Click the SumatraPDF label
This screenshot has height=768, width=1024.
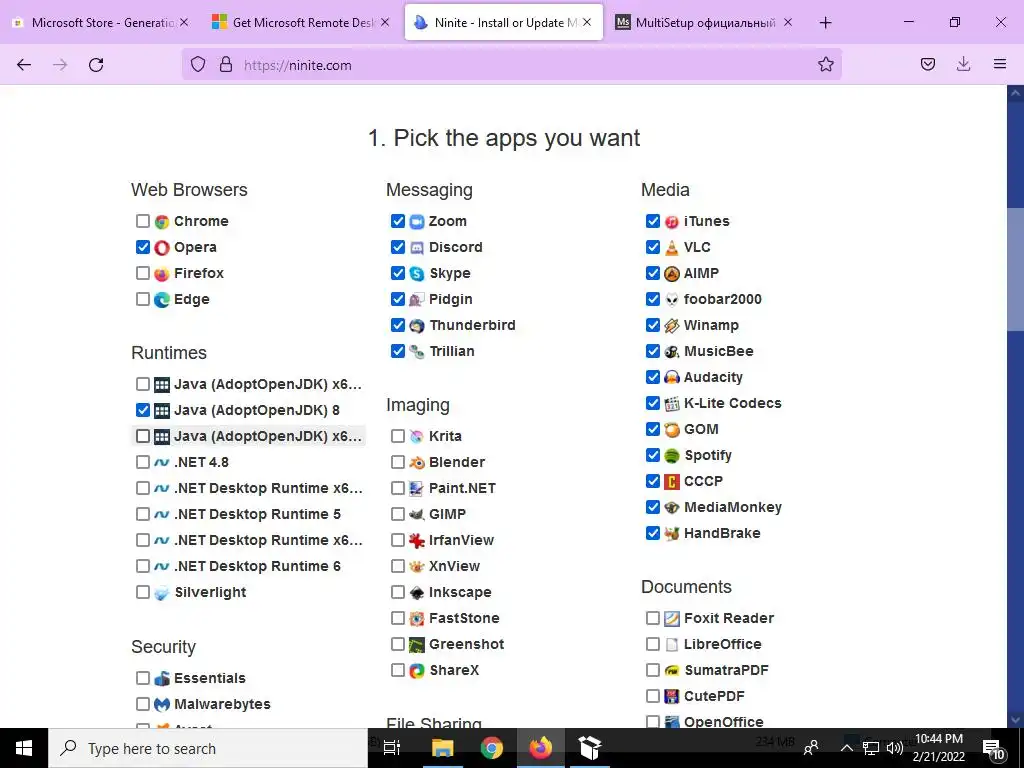(726, 670)
